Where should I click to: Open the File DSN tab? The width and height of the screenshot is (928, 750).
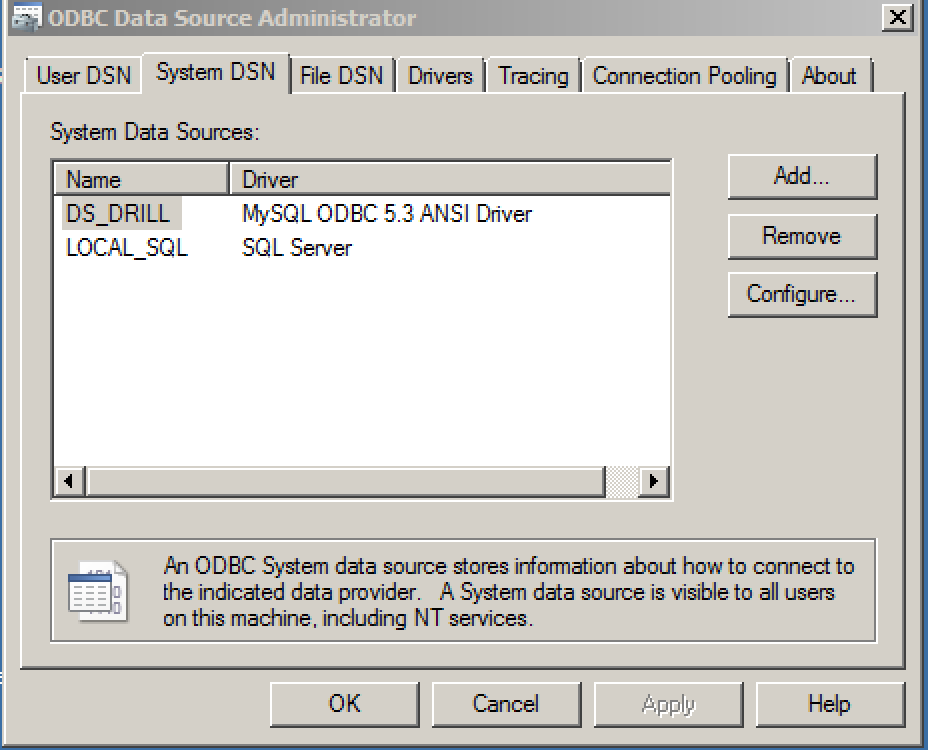341,76
